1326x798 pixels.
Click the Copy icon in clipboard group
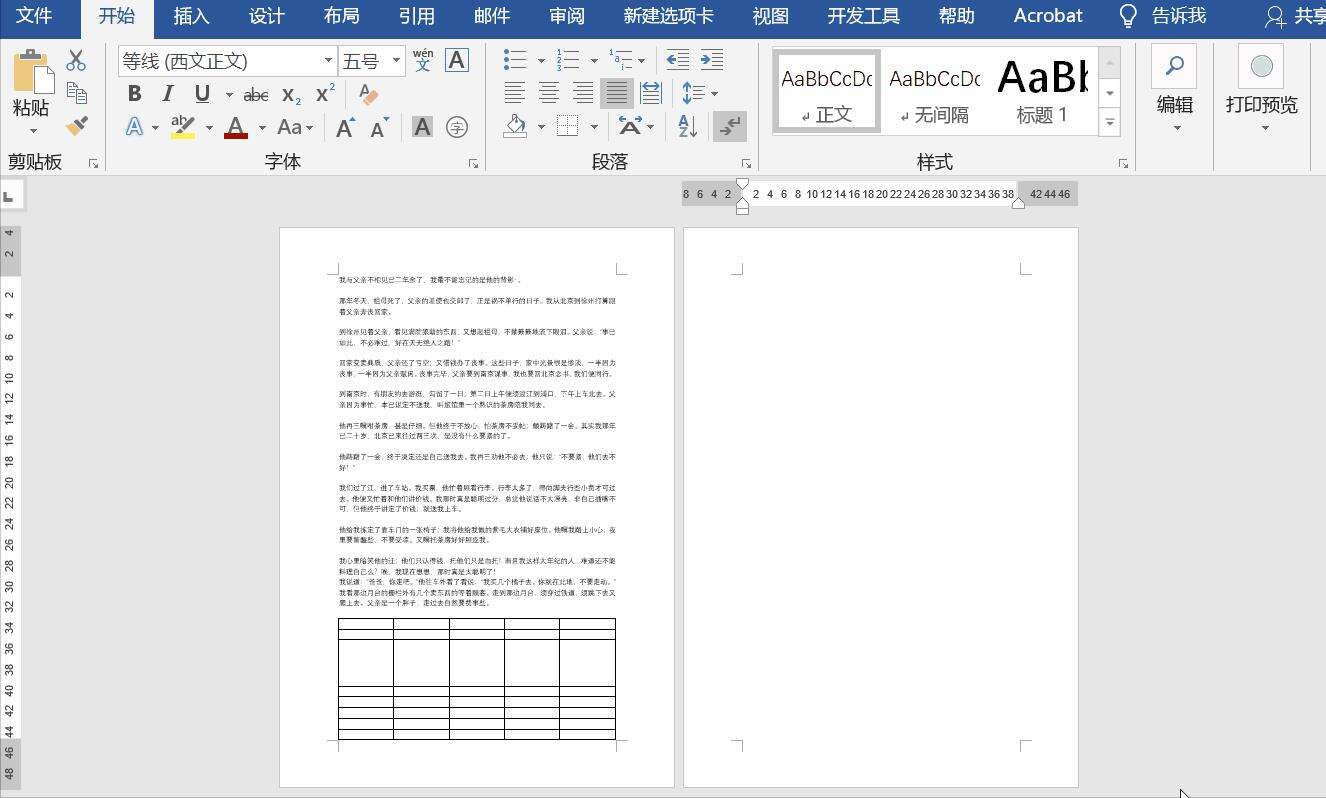[x=76, y=93]
